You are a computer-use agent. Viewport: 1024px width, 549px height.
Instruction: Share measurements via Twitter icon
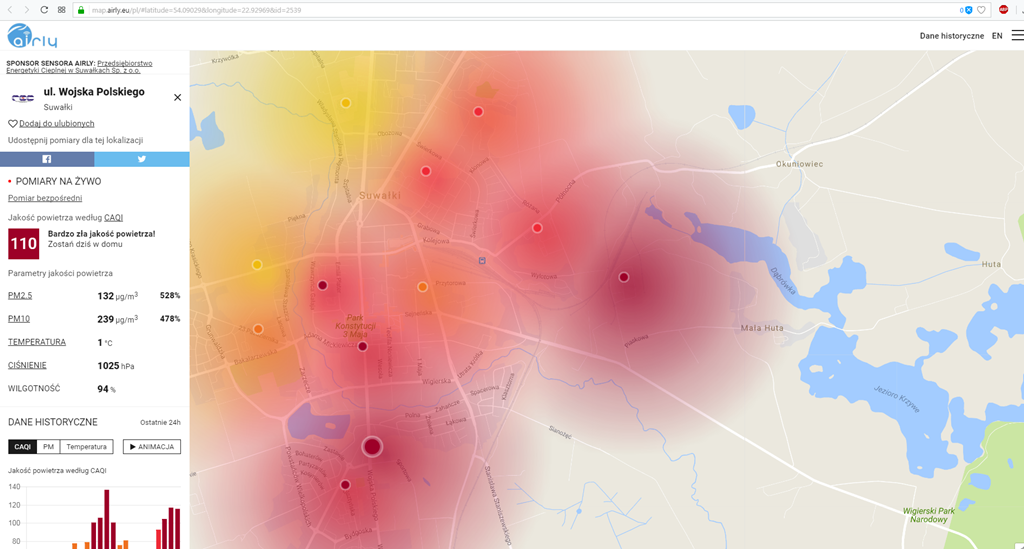click(142, 159)
